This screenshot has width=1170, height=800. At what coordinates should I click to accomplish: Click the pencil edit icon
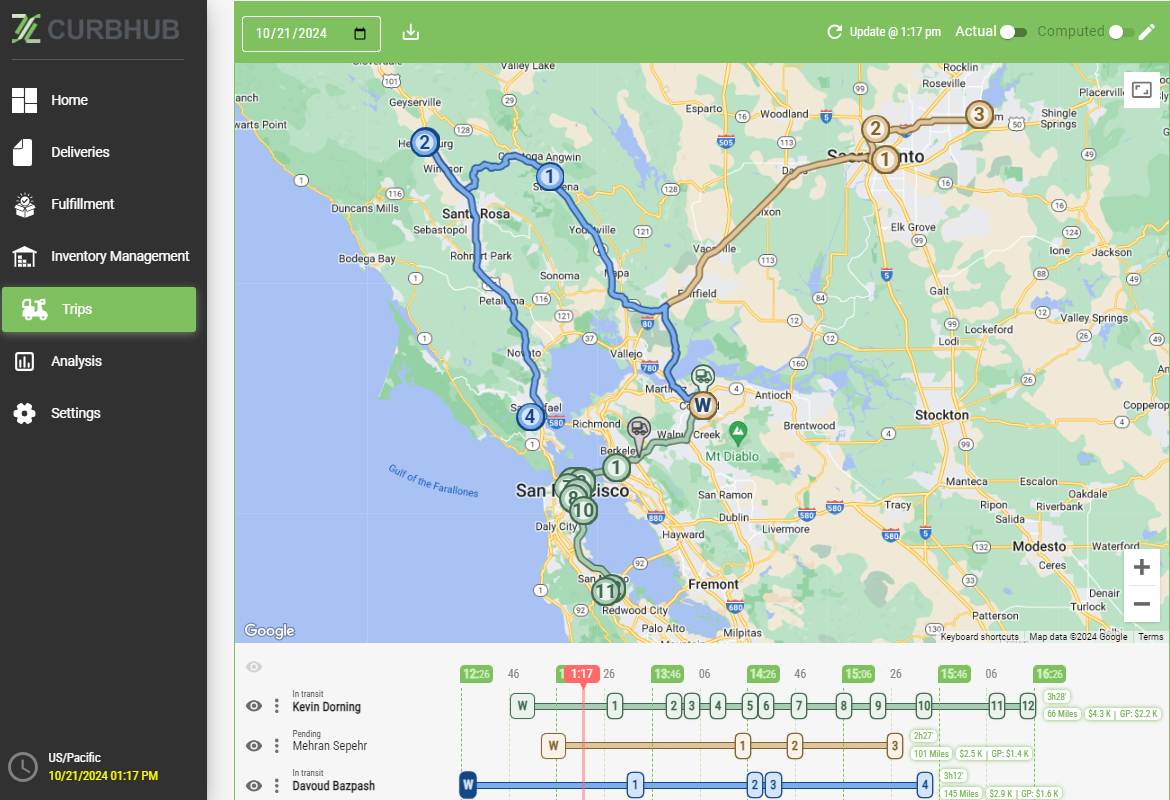[1146, 32]
